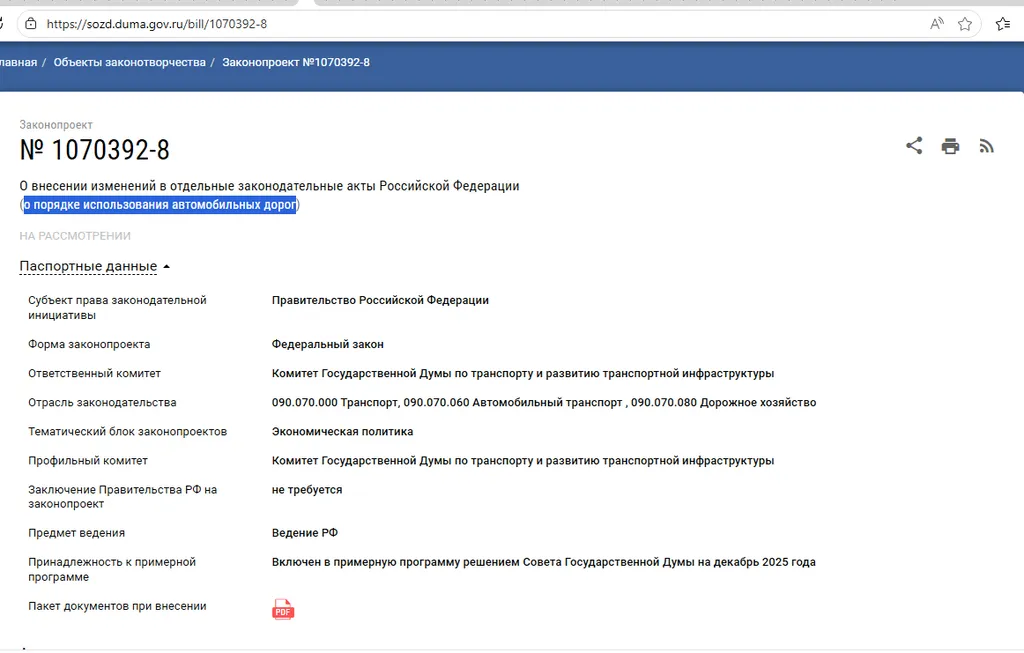1024x653 pixels.
Task: Click the Ответственный комитет transport committee value
Action: click(522, 373)
